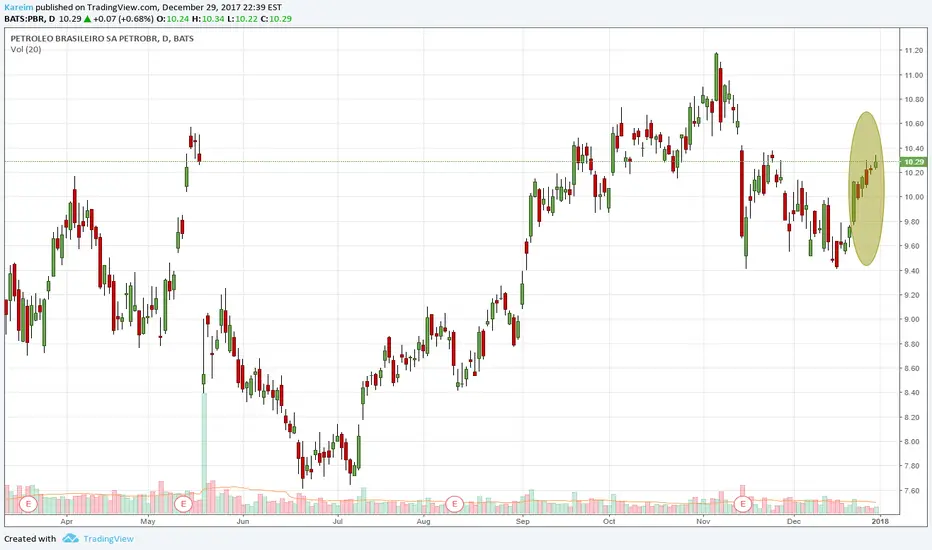Click the tall green volume spike bar in late May
The width and height of the screenshot is (932, 550).
click(204, 453)
